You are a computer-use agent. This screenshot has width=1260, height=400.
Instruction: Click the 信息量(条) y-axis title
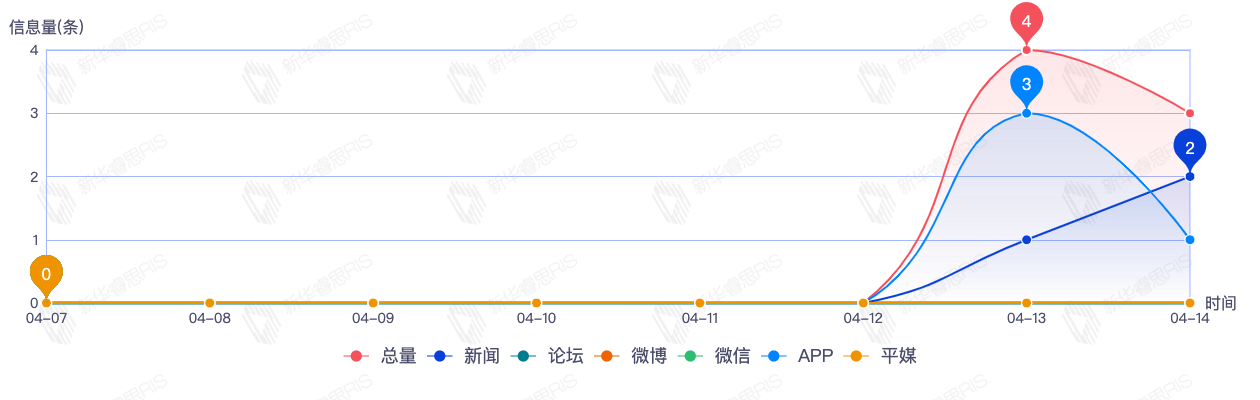click(x=46, y=27)
